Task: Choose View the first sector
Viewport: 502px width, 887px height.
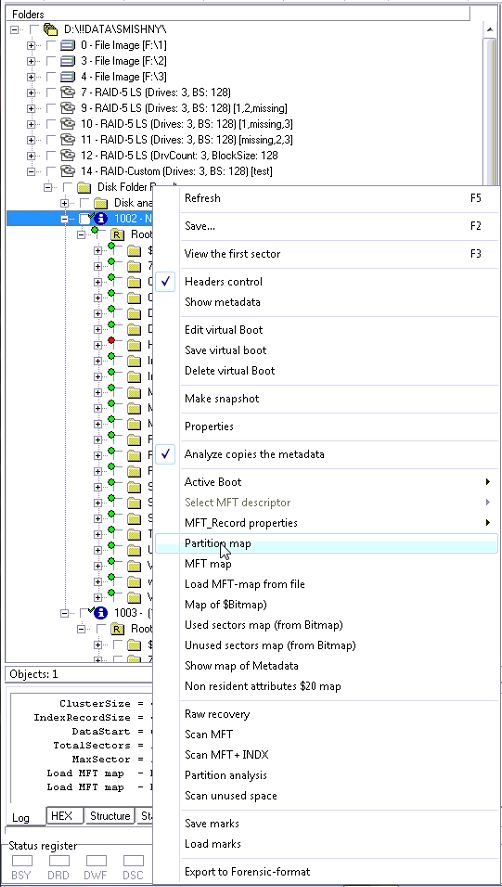Action: click(x=327, y=253)
